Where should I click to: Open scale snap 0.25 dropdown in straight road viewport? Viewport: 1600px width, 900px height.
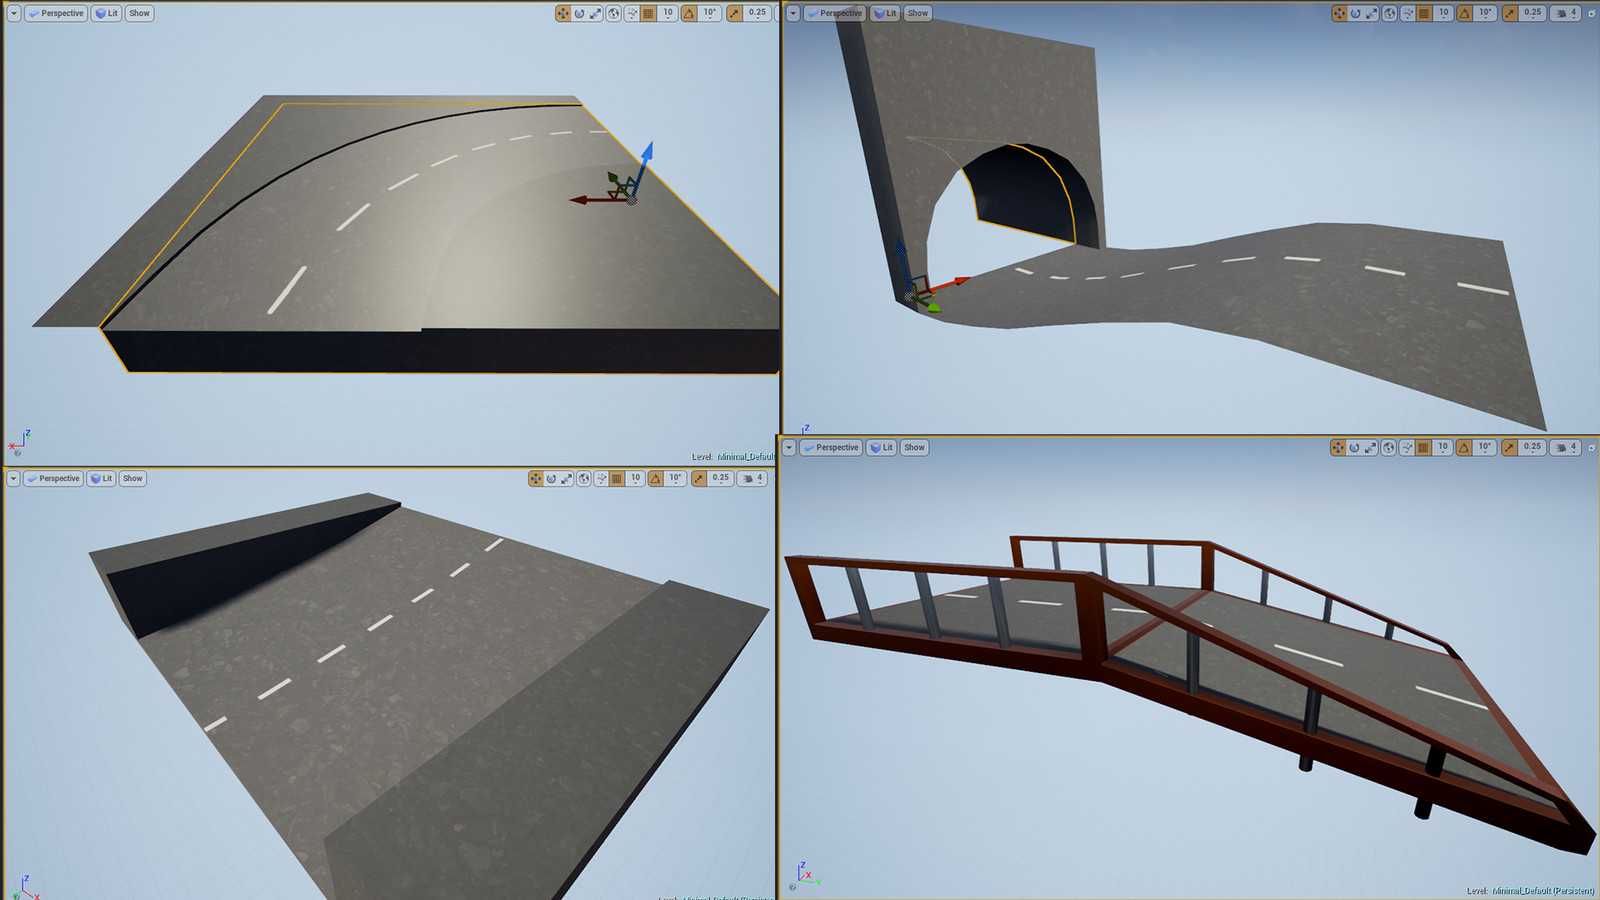(721, 478)
